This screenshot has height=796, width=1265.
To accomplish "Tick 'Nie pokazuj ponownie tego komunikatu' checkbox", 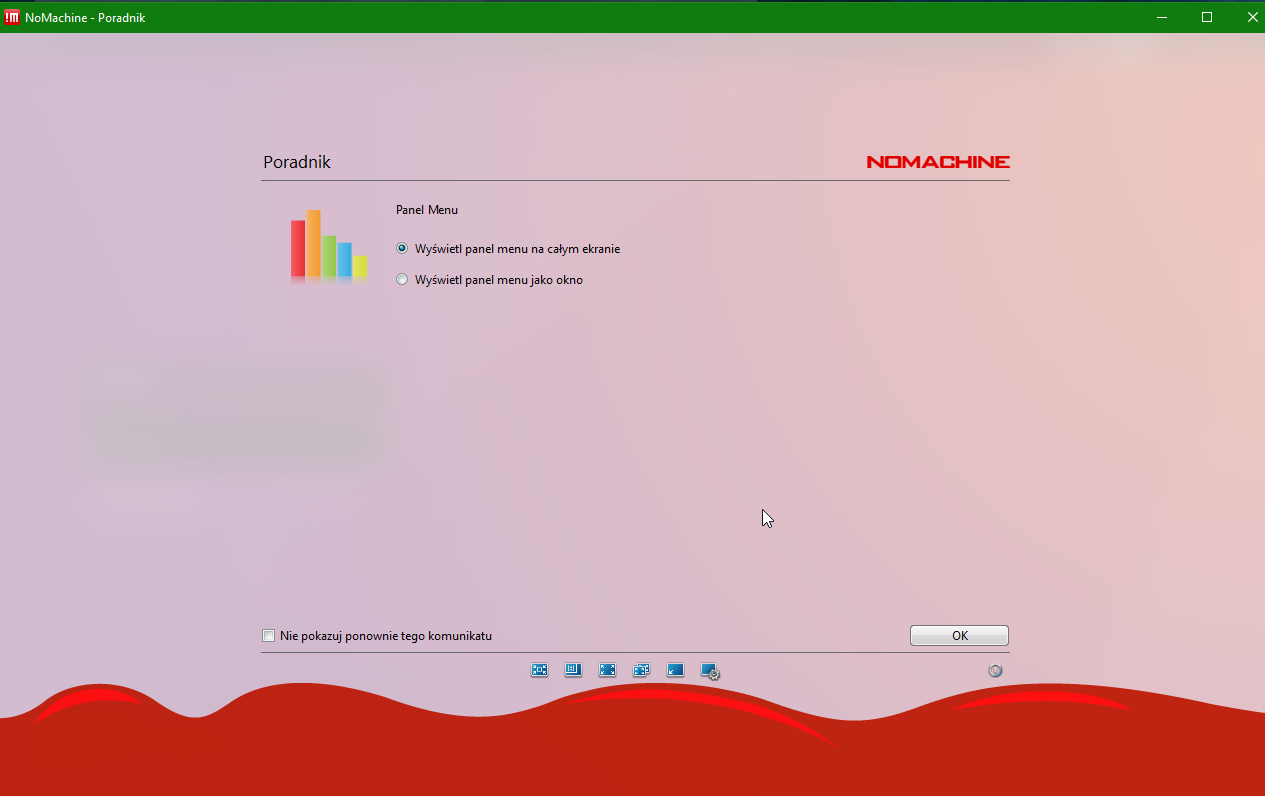I will click(x=268, y=636).
